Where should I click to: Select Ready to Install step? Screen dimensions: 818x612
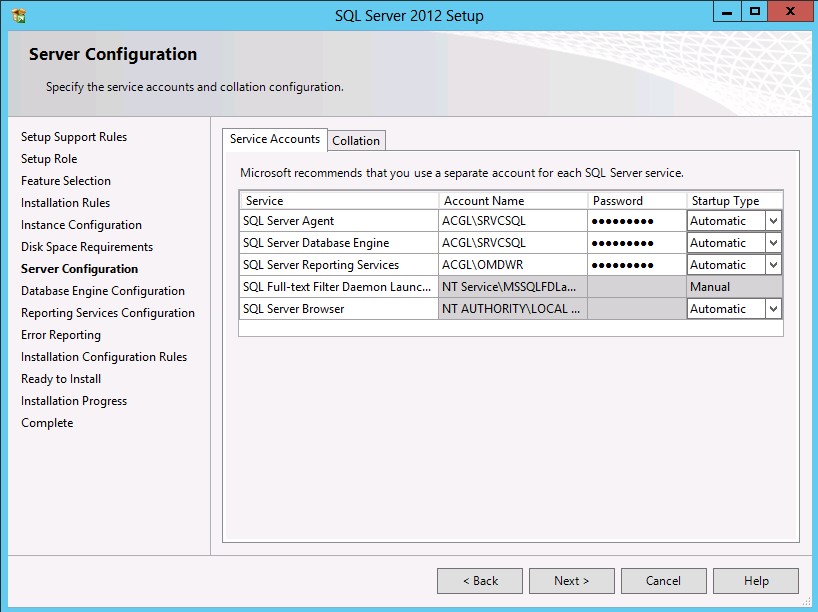(x=61, y=379)
